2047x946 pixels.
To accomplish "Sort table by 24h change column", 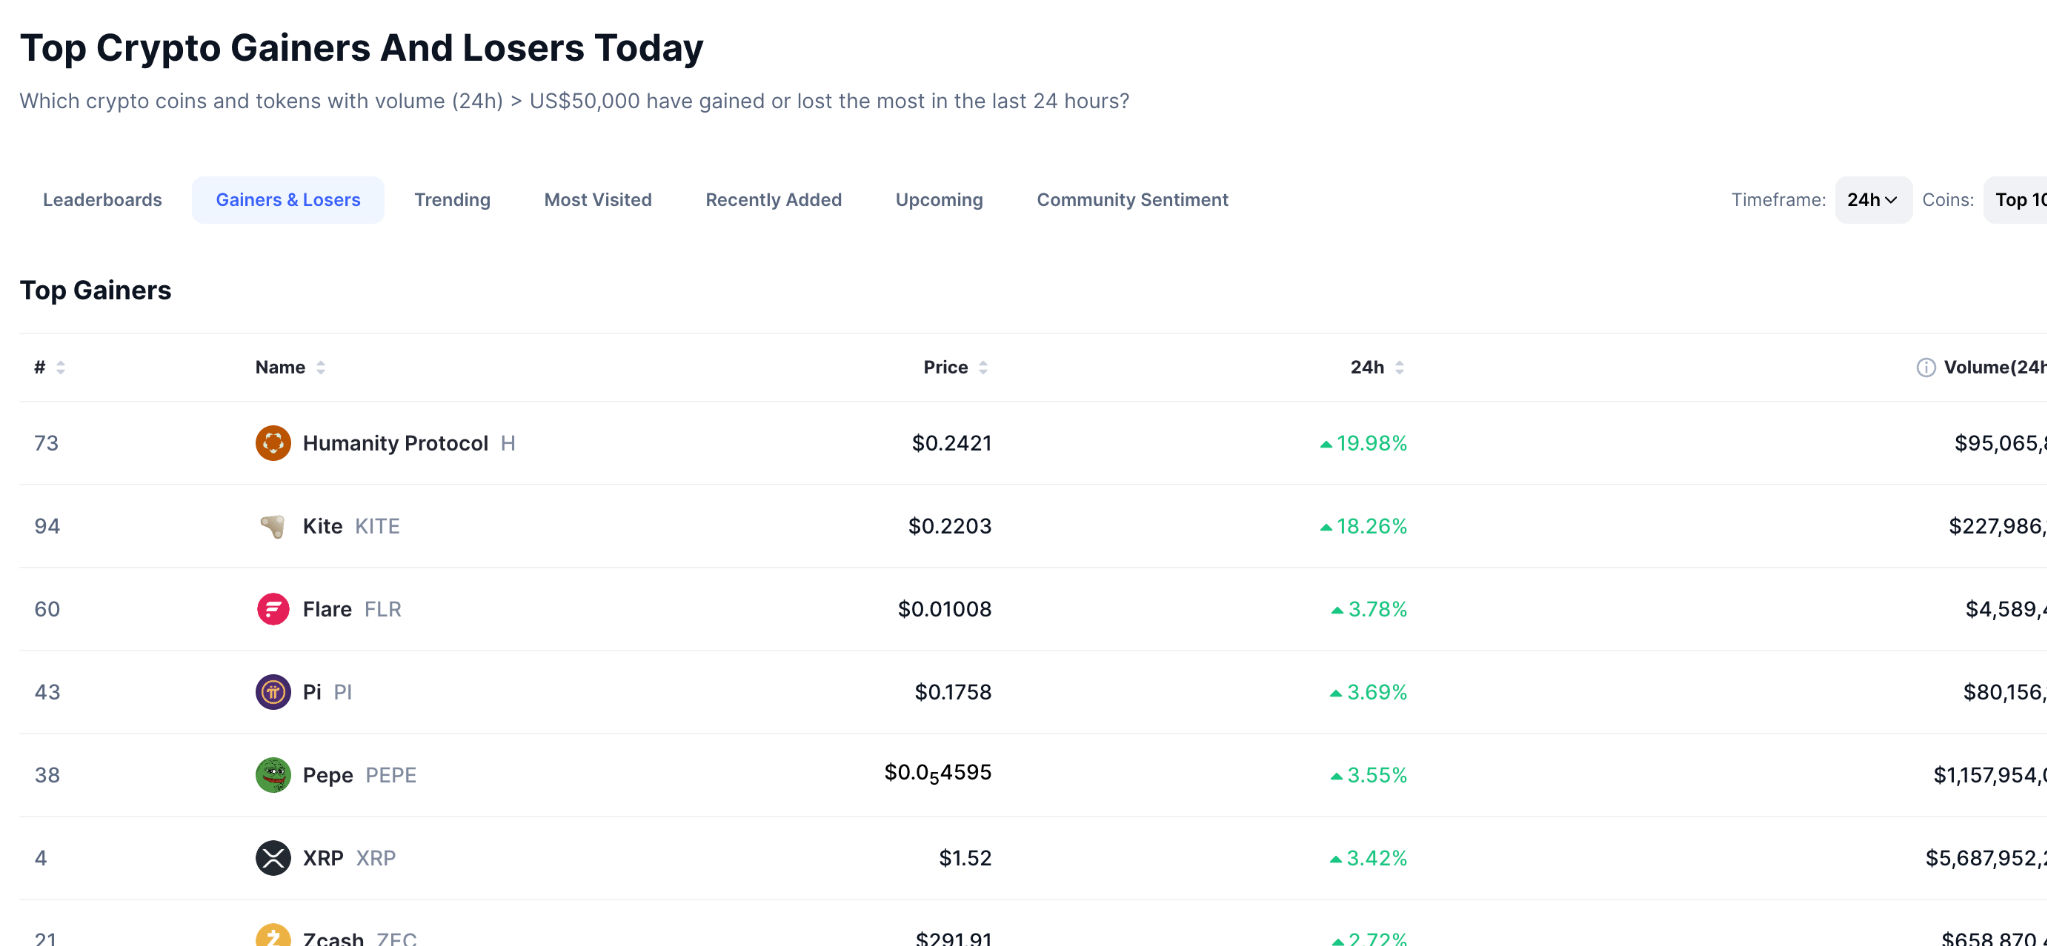I will [1376, 367].
